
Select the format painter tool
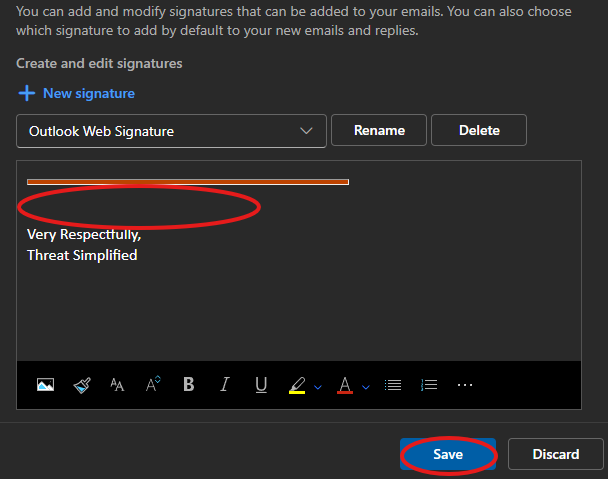(x=81, y=385)
